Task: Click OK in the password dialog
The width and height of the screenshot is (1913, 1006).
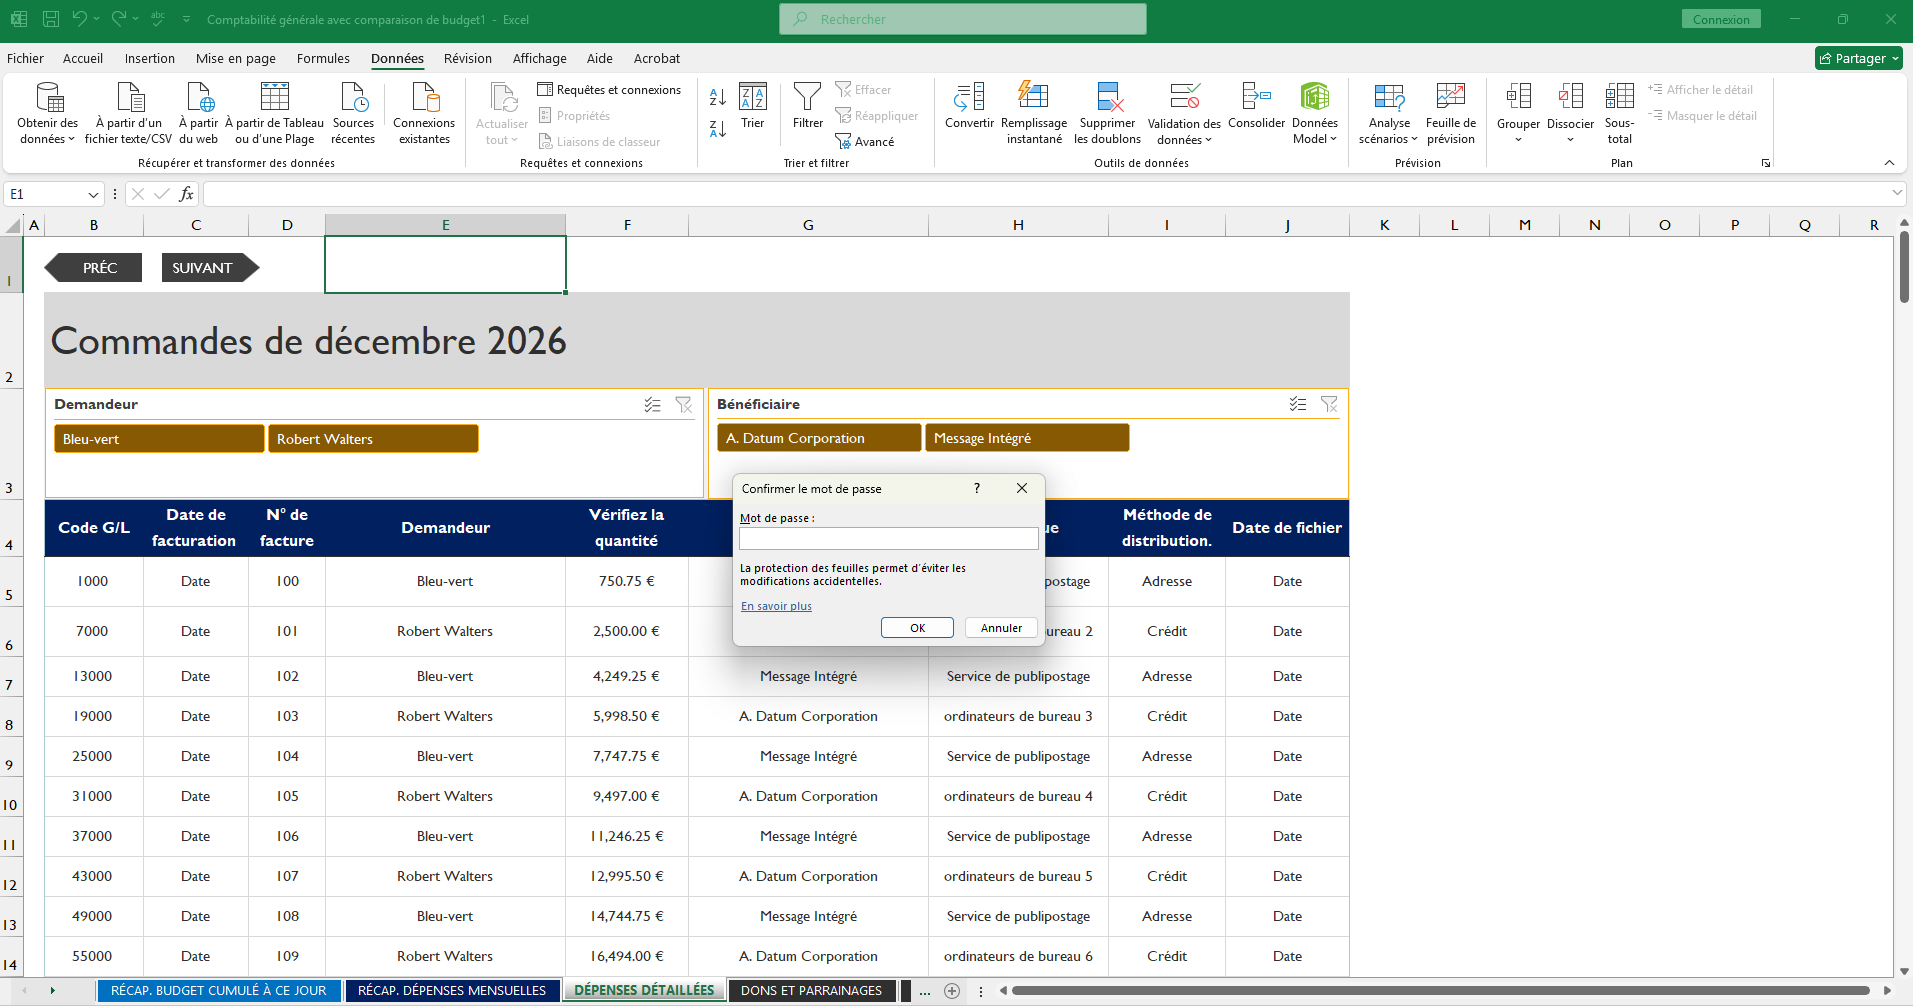Action: pos(916,627)
